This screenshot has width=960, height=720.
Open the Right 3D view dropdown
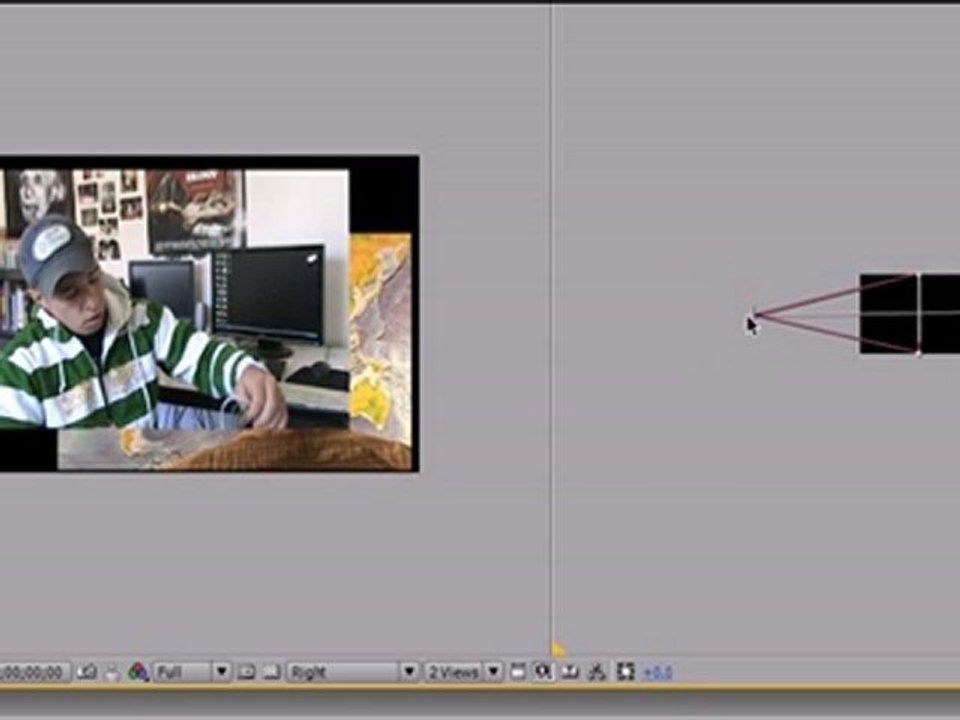pyautogui.click(x=353, y=672)
